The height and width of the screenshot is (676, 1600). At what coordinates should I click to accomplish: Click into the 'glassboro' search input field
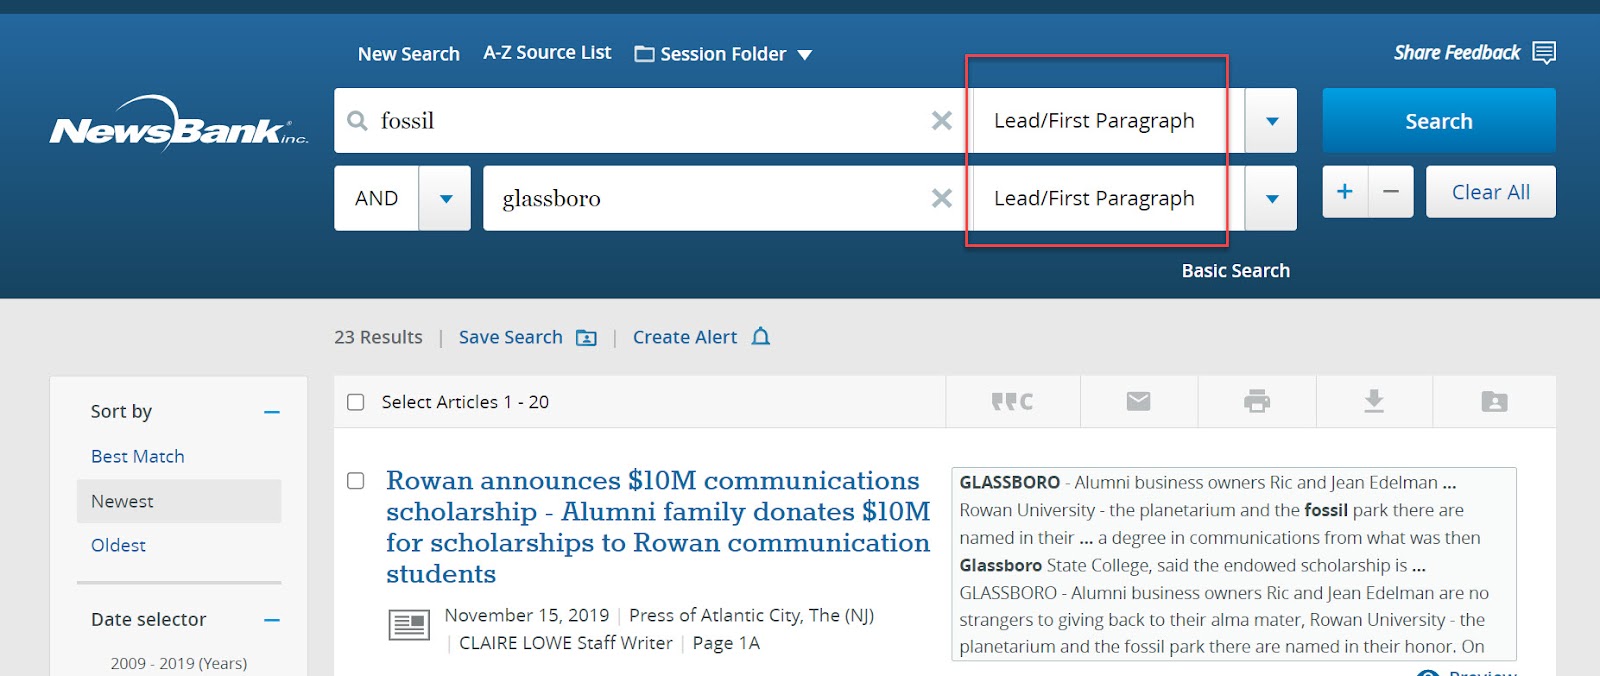point(705,198)
